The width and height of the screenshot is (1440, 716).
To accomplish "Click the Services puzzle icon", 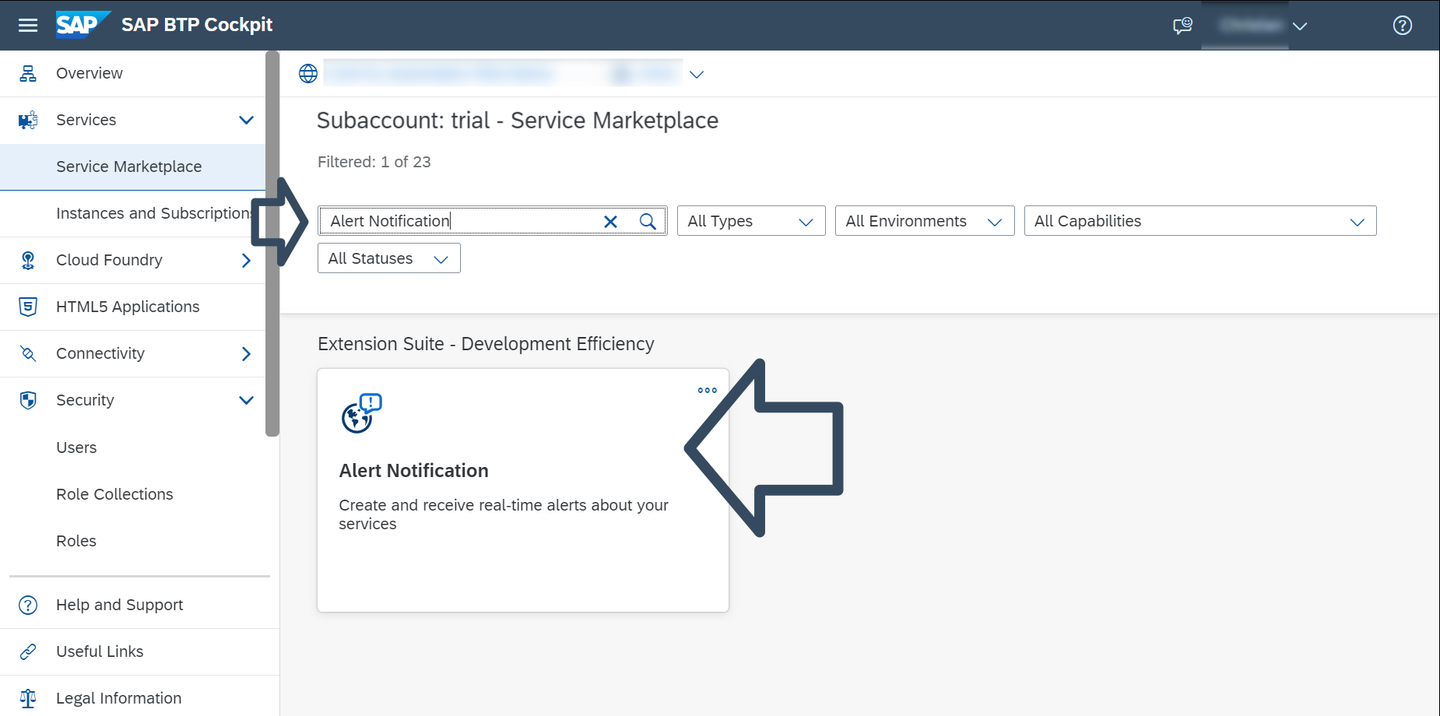I will click(28, 120).
